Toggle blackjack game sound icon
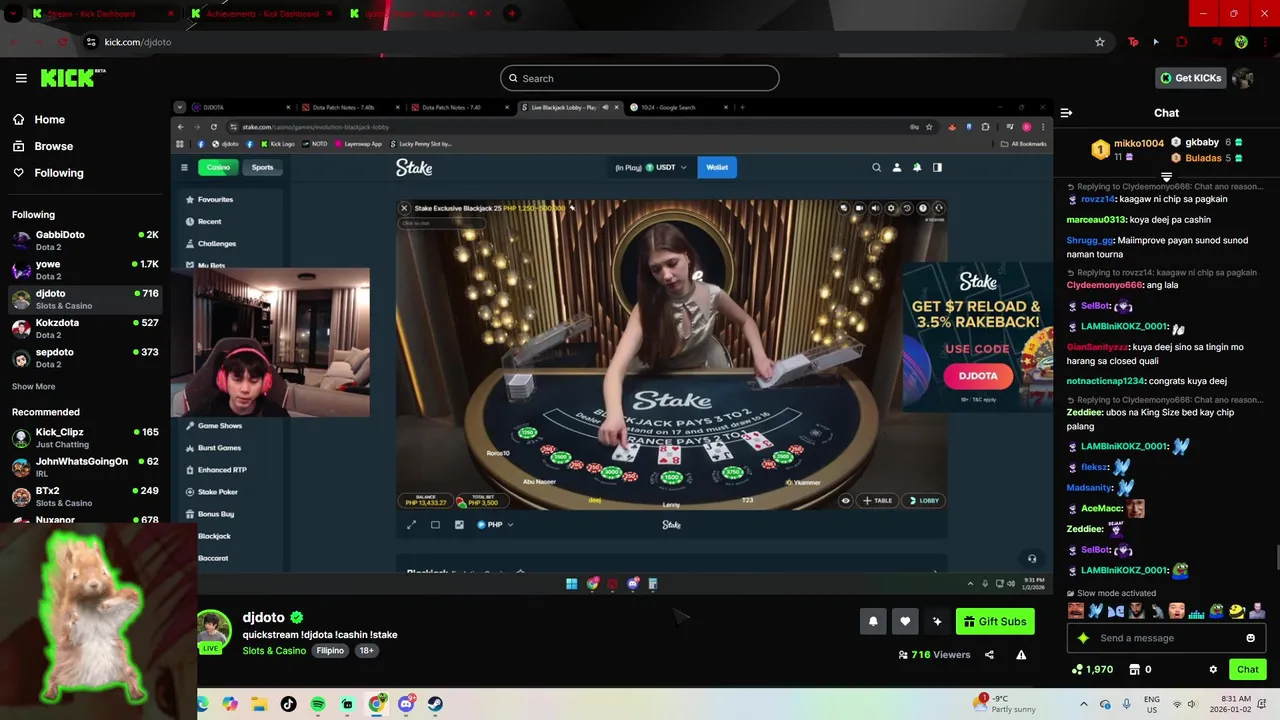1280x720 pixels. coord(875,208)
